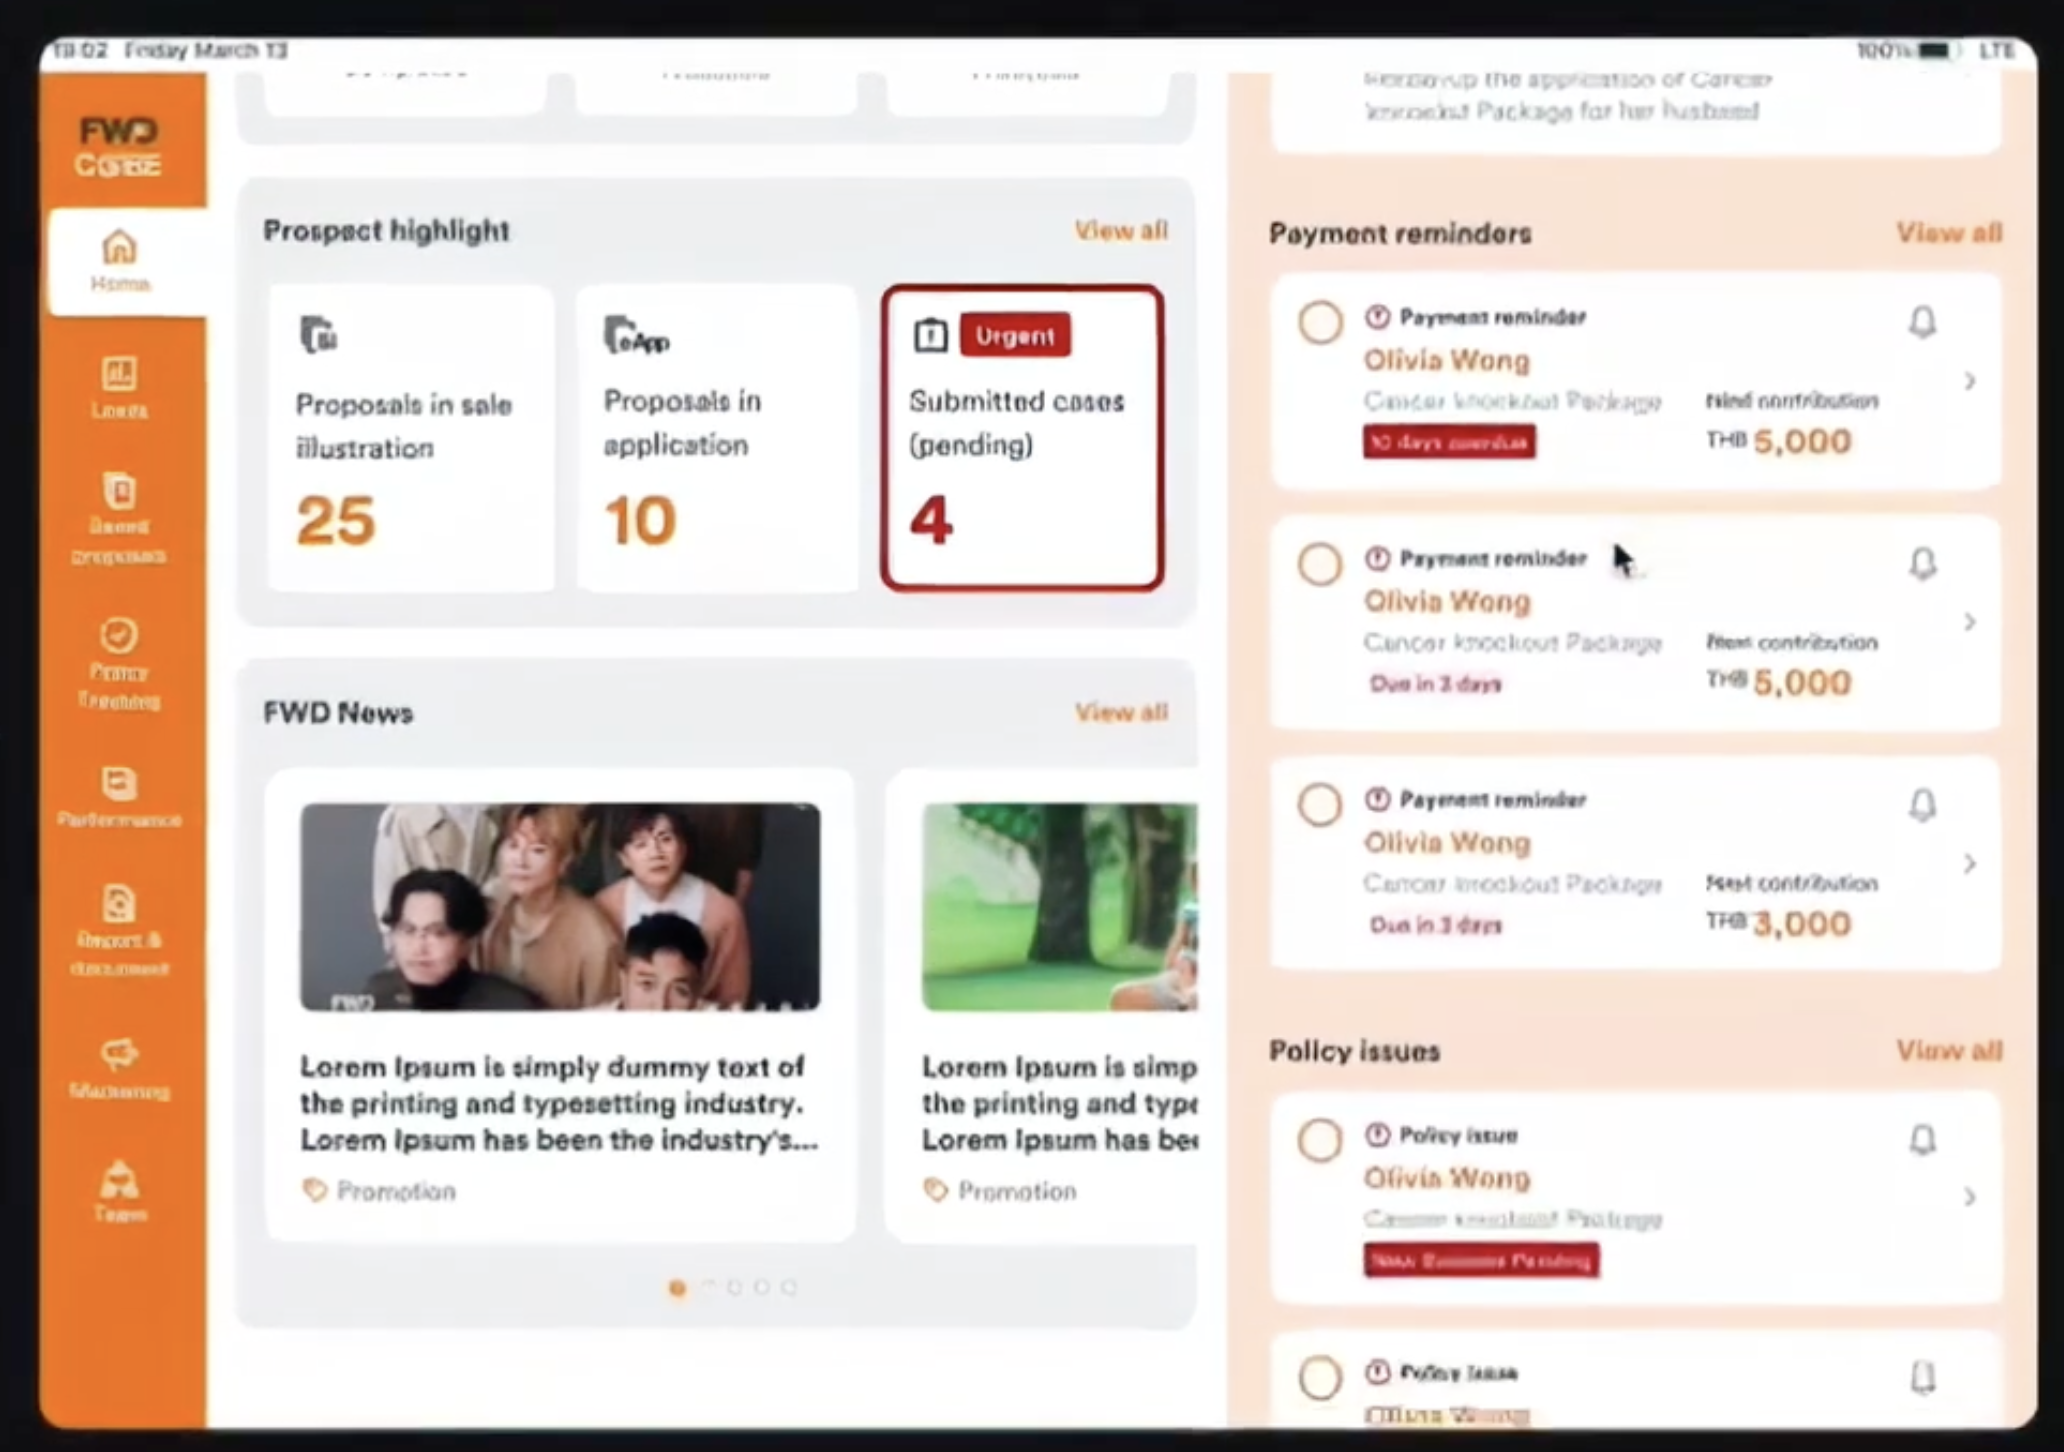The image size is (2064, 1452).
Task: Expand THB 3,000 reminder chevron
Action: pos(1969,863)
